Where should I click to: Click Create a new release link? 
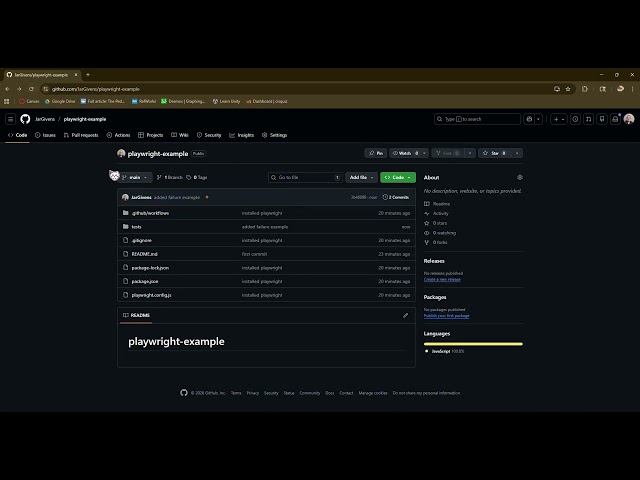point(442,280)
